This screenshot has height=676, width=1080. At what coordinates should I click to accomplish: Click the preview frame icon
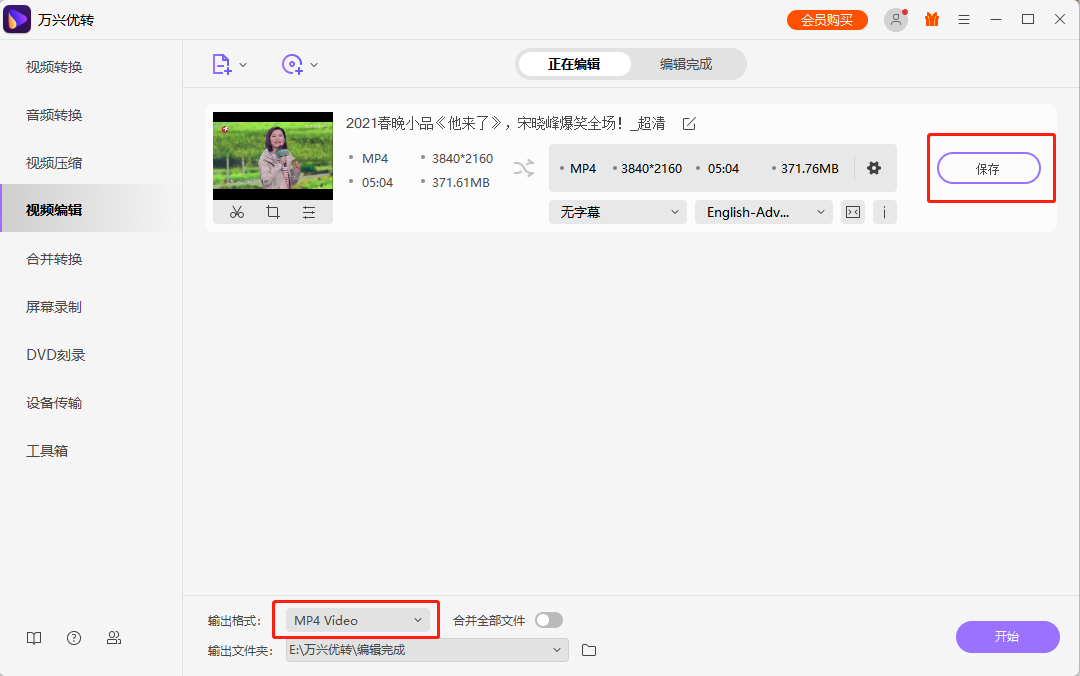pyautogui.click(x=853, y=212)
